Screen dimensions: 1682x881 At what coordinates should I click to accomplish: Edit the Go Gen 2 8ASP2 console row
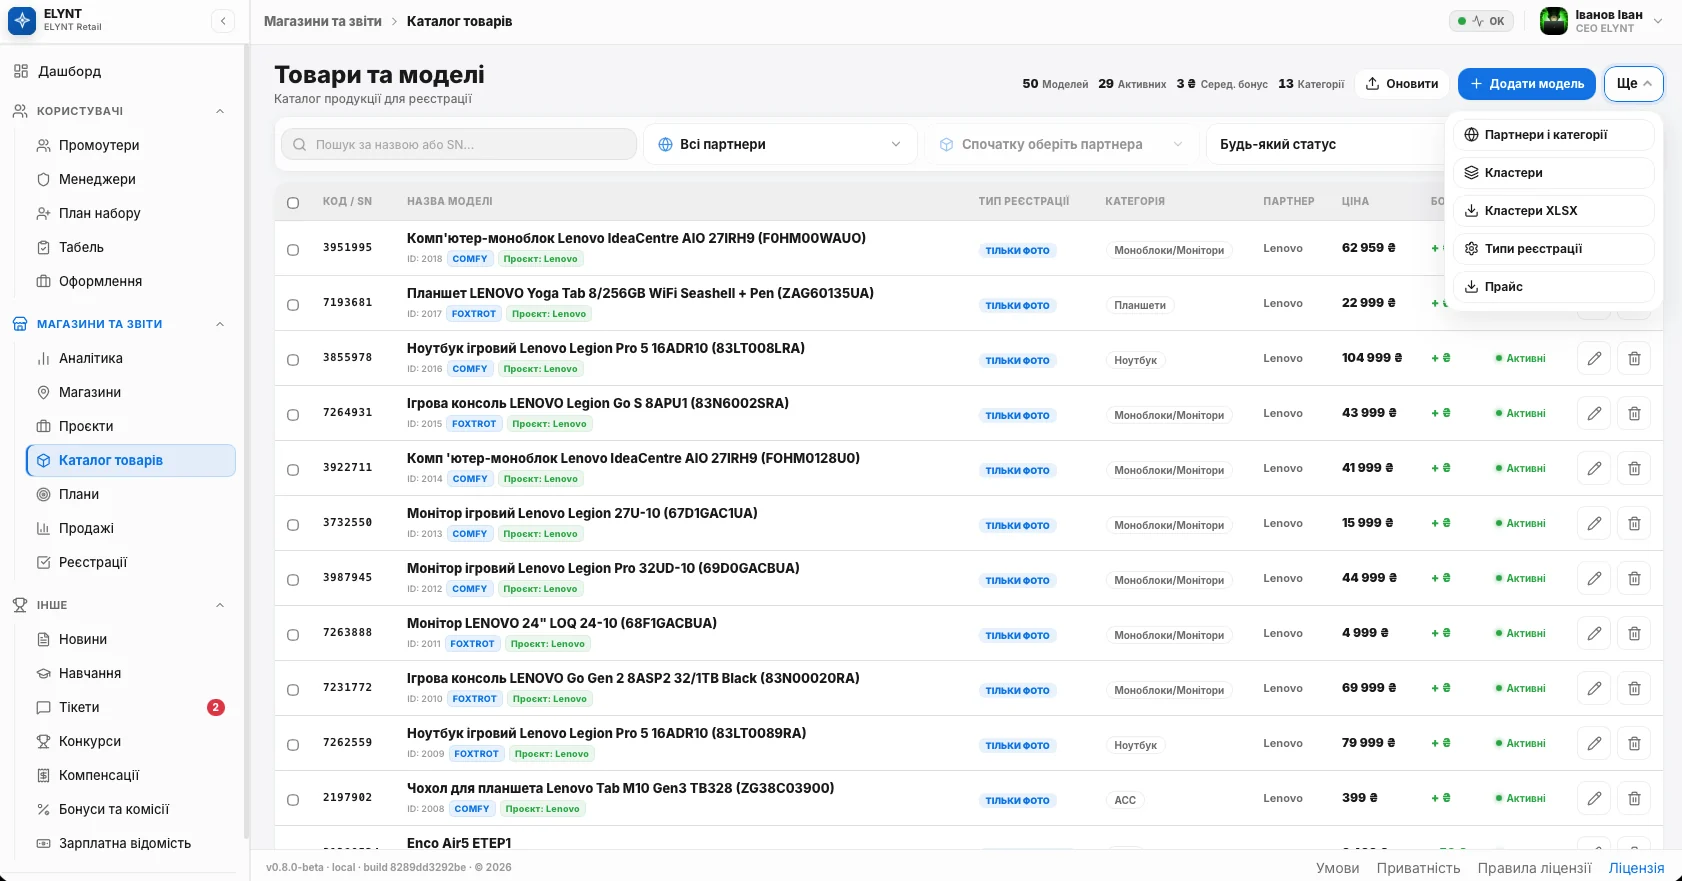(x=1594, y=688)
